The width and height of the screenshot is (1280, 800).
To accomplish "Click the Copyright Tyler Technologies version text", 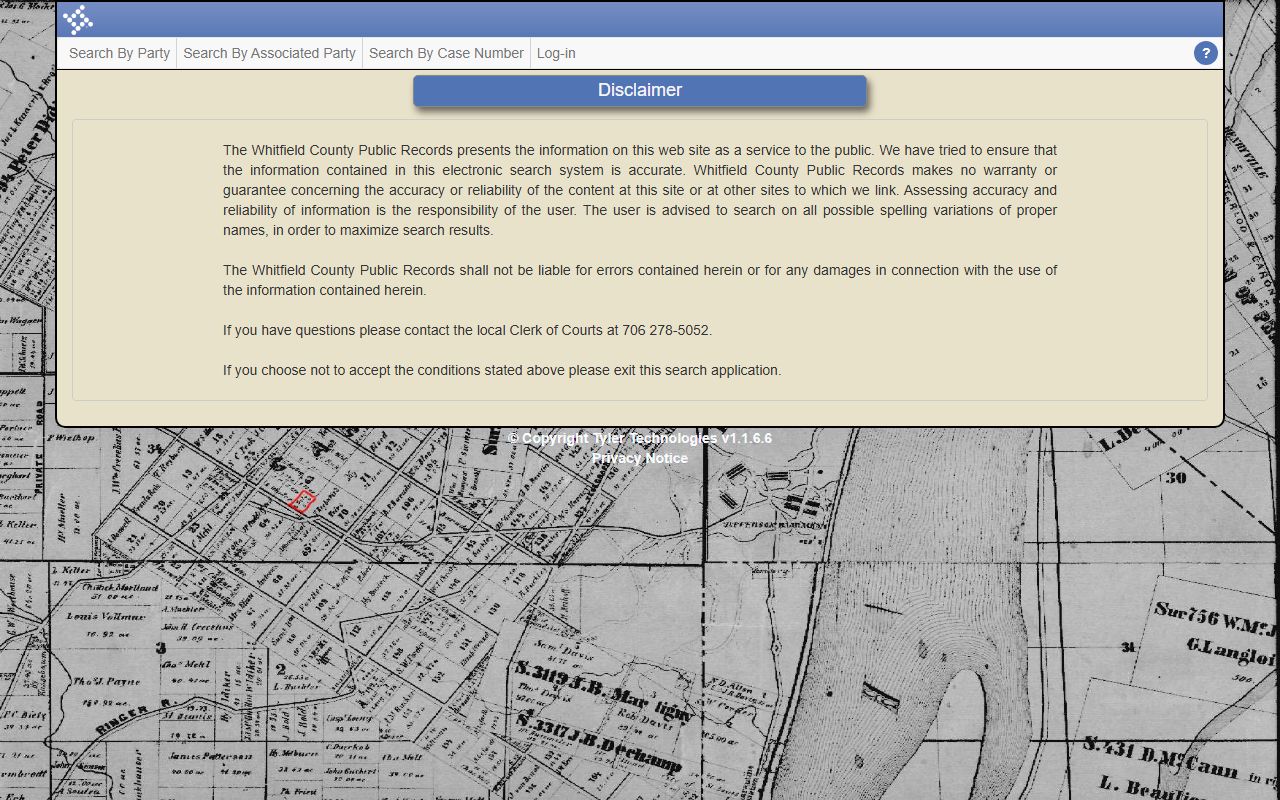I will coord(639,438).
